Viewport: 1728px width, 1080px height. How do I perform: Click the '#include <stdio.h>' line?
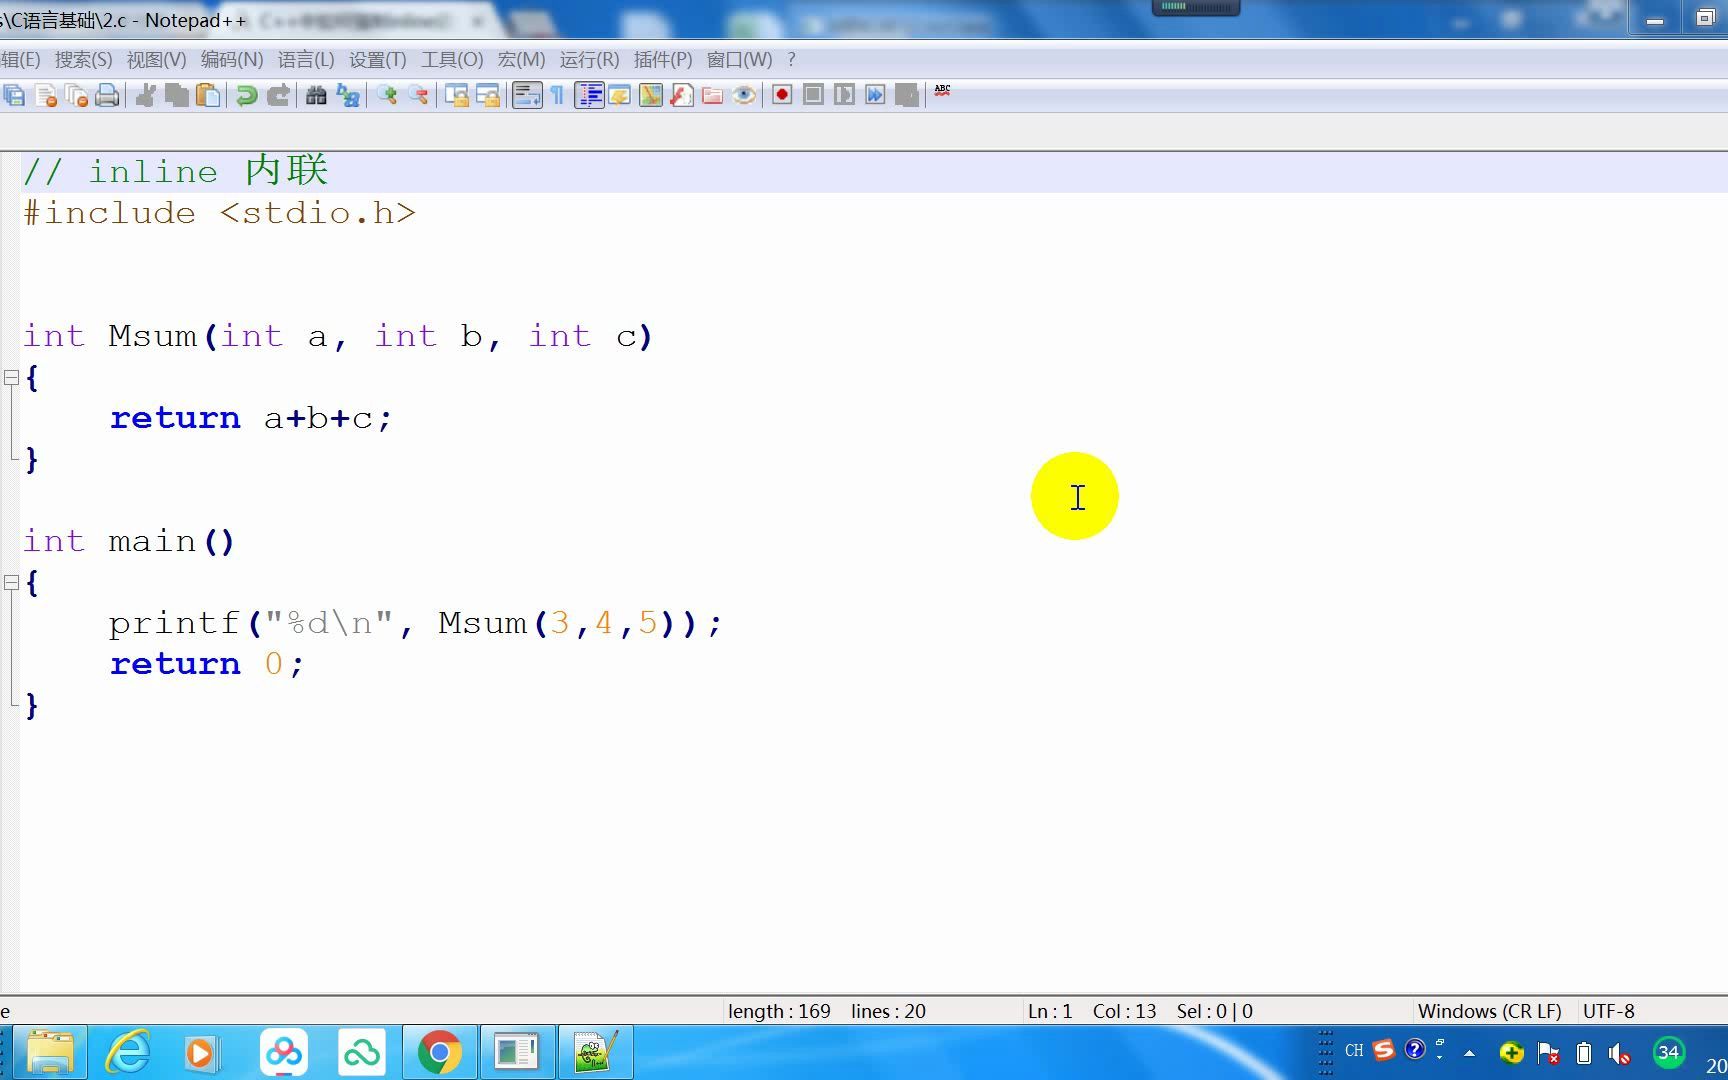219,213
